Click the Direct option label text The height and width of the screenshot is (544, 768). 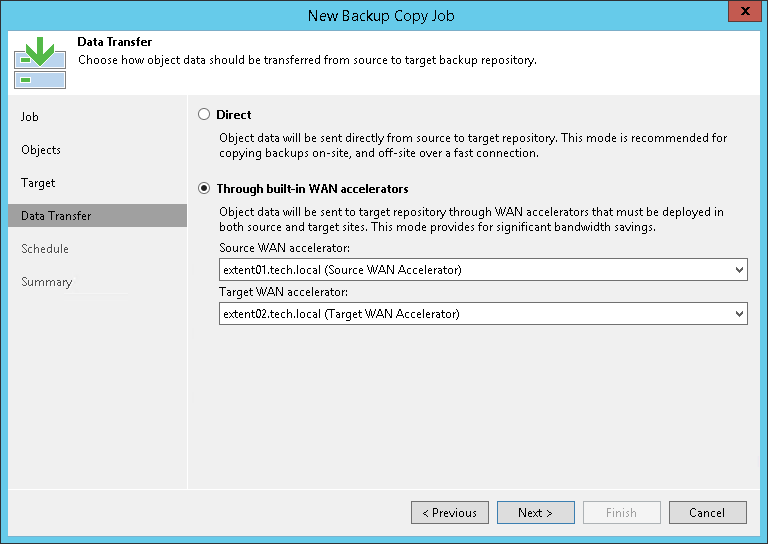234,115
